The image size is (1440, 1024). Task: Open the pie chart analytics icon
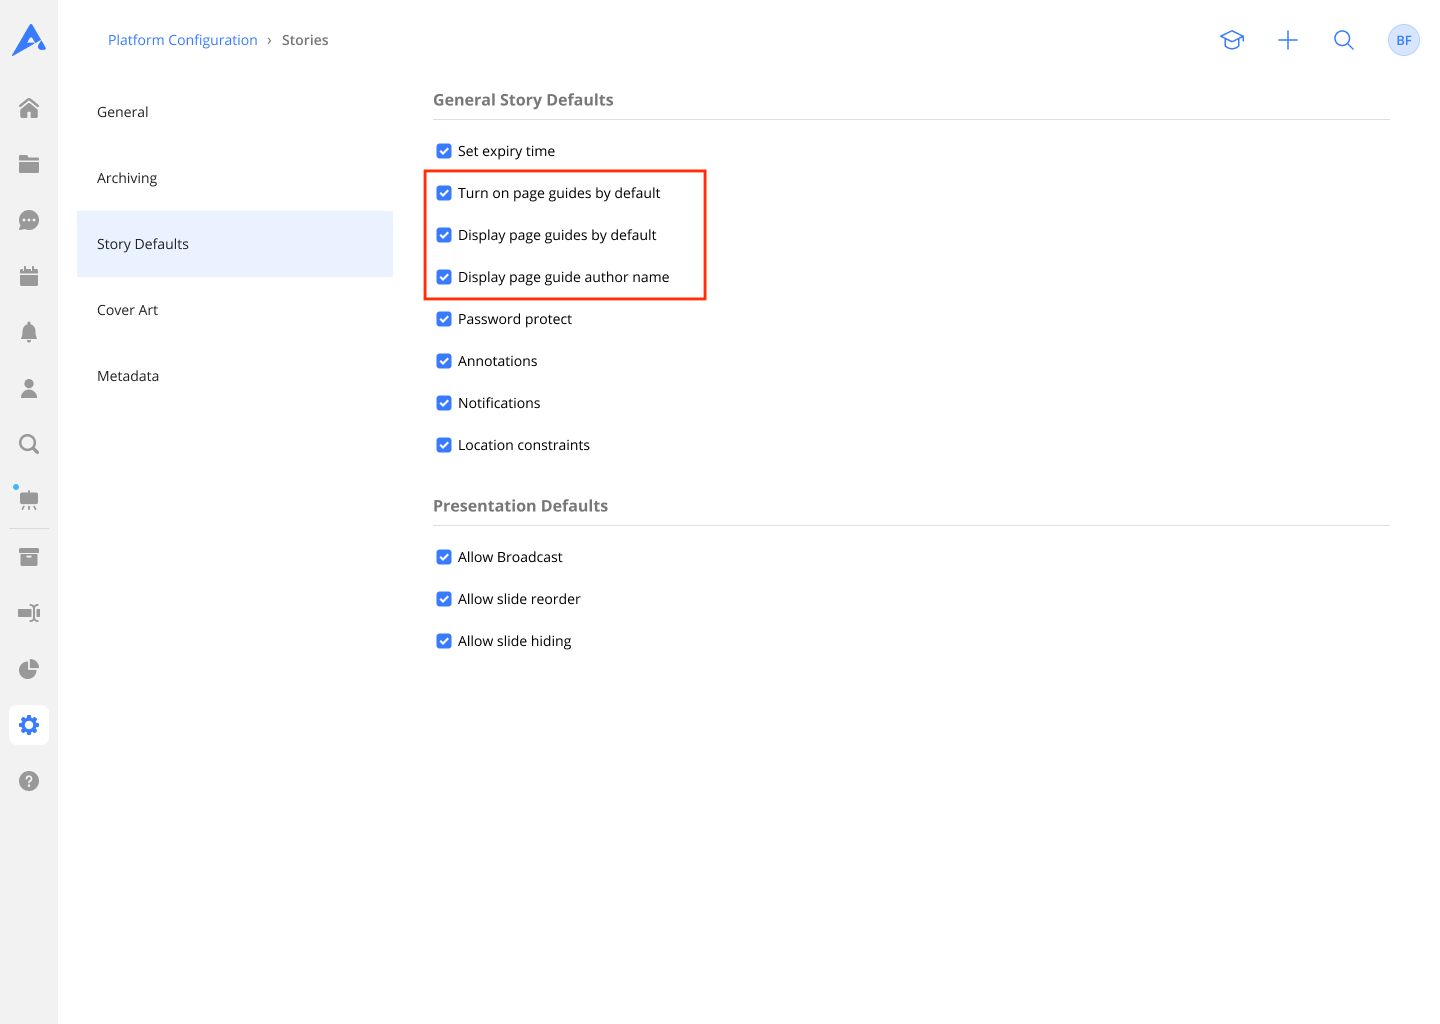(x=29, y=669)
